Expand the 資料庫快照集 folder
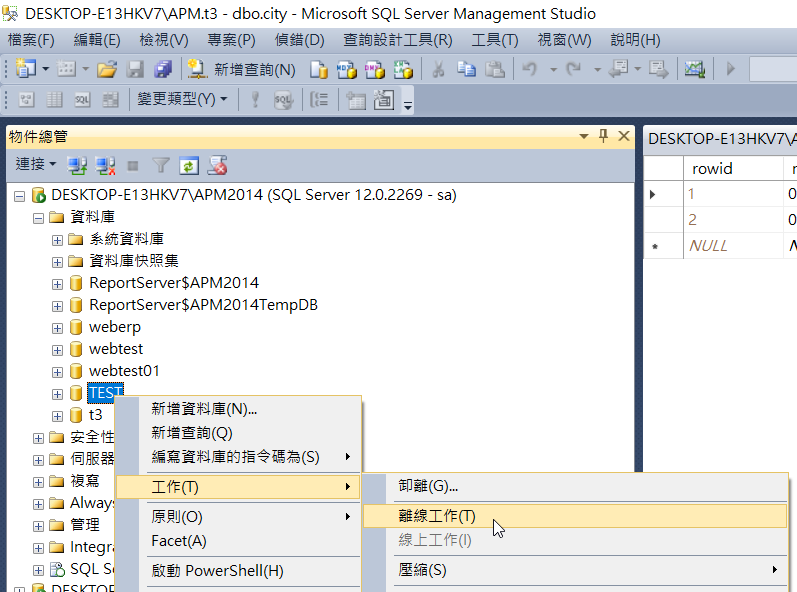Viewport: 797px width, 592px height. 57,262
